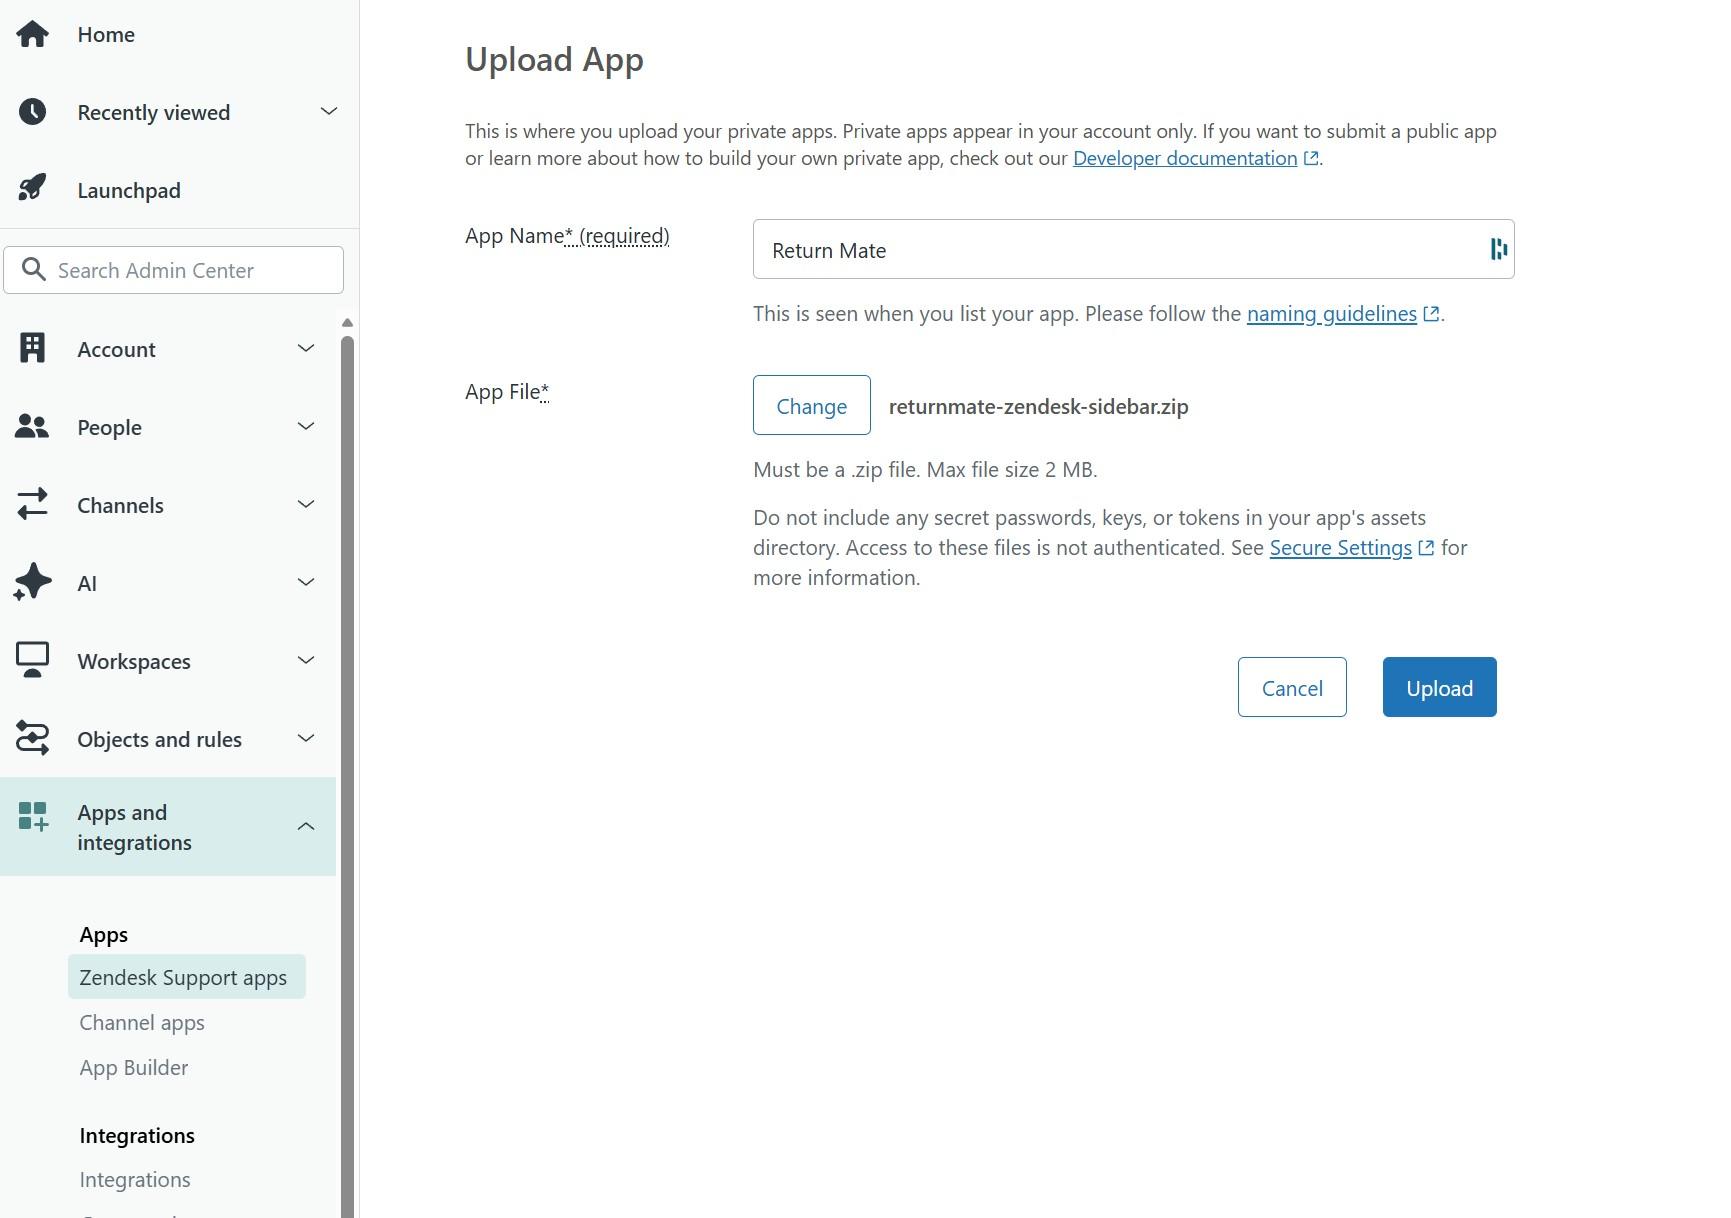
Task: Click external link icon beside naming guidelines
Action: pos(1431,314)
